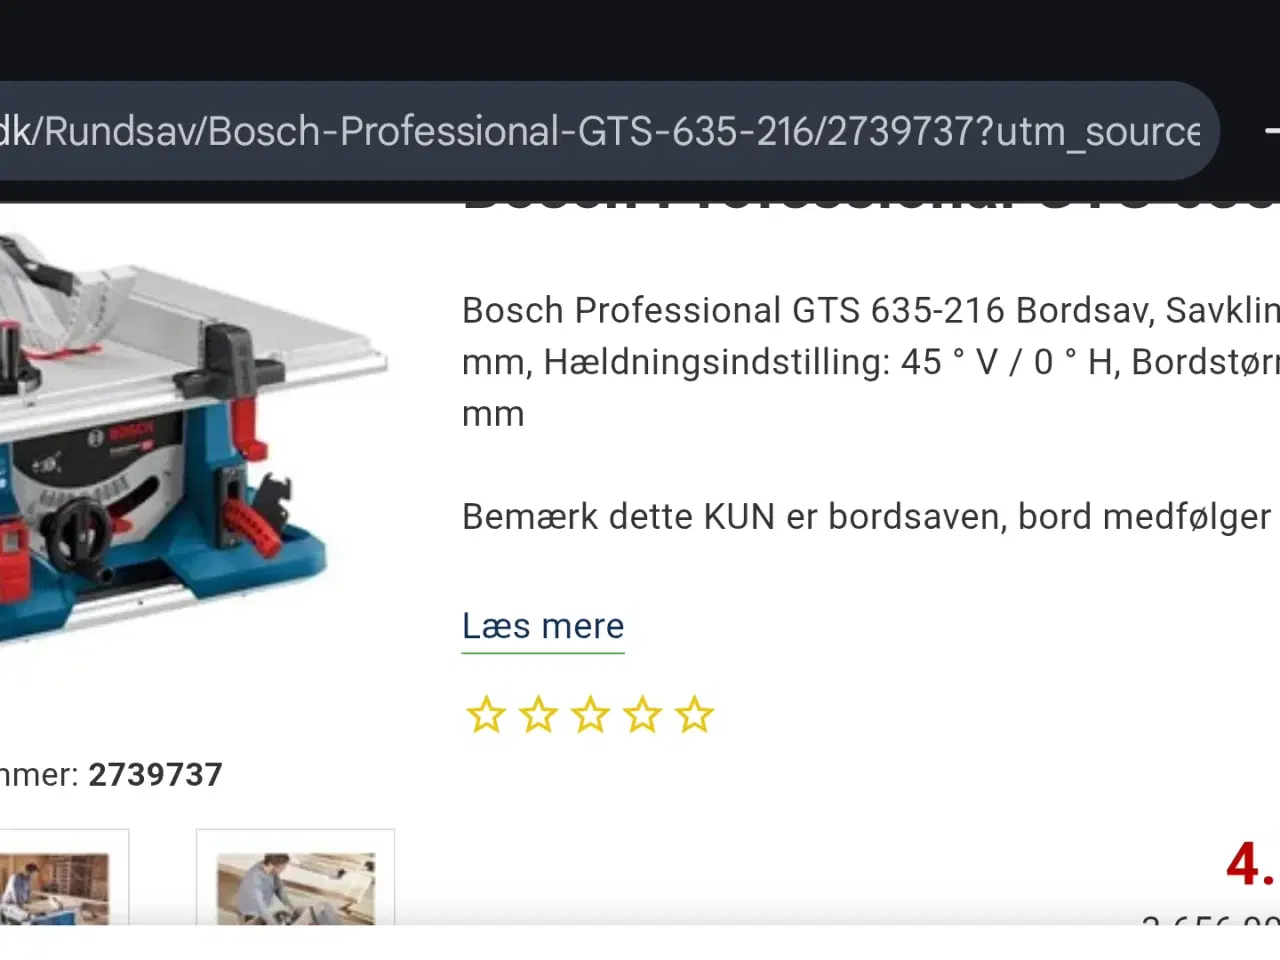Select the workshop photo thumbnail on left

coord(54,888)
